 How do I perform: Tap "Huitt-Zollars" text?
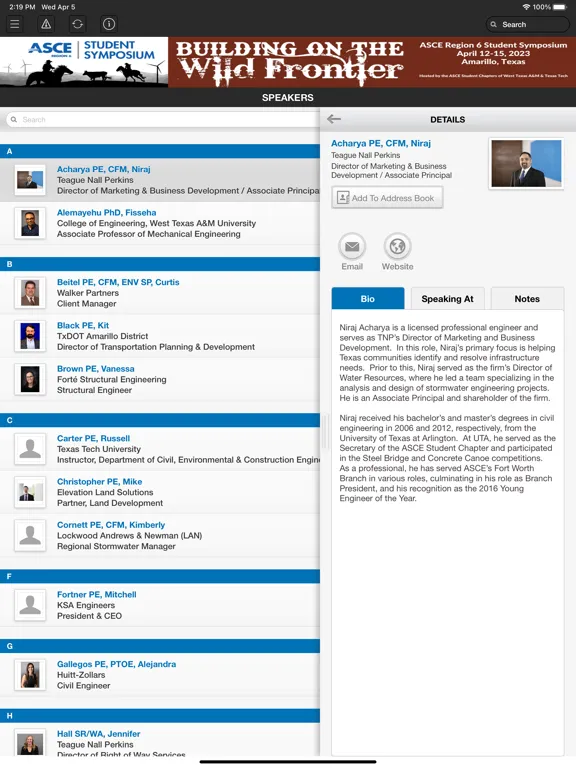click(x=81, y=675)
